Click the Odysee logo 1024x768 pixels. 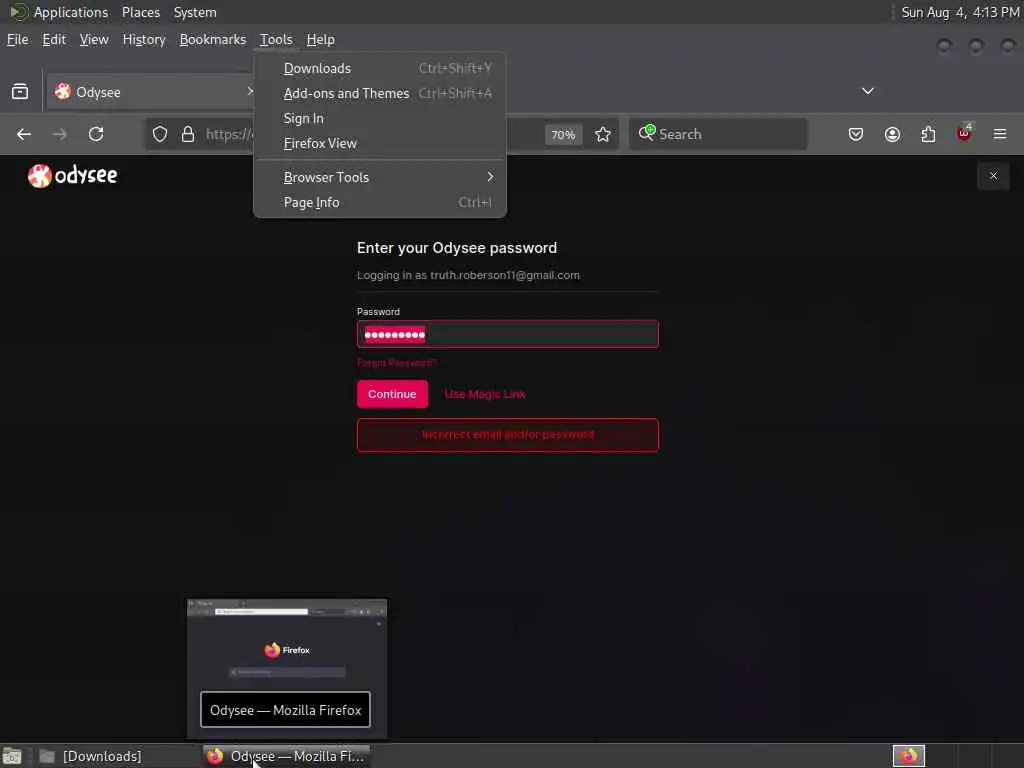72,175
